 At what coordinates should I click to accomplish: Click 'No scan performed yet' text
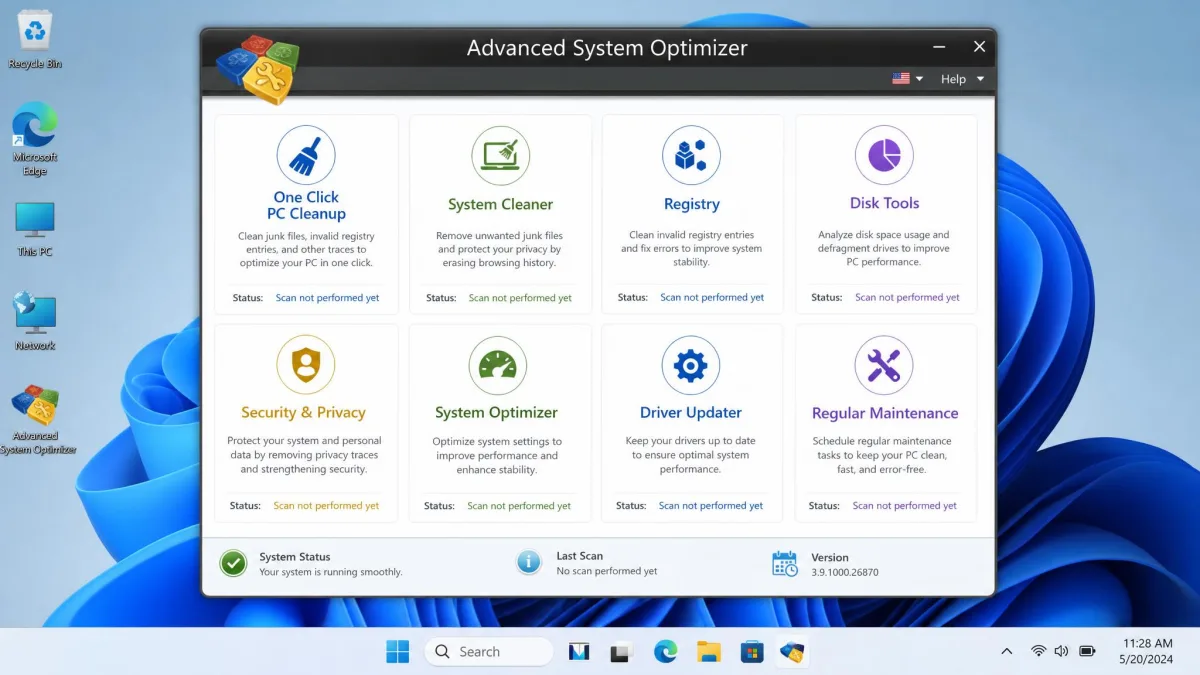click(x=607, y=571)
